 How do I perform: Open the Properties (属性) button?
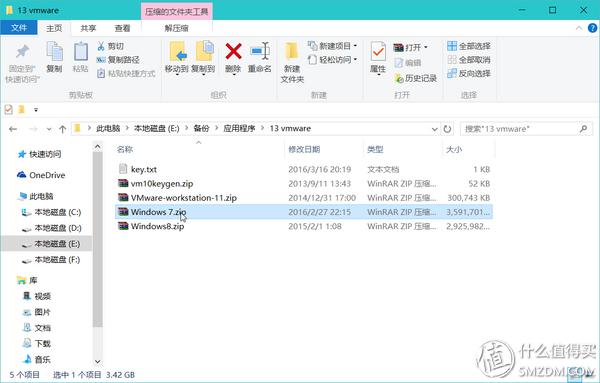[378, 57]
